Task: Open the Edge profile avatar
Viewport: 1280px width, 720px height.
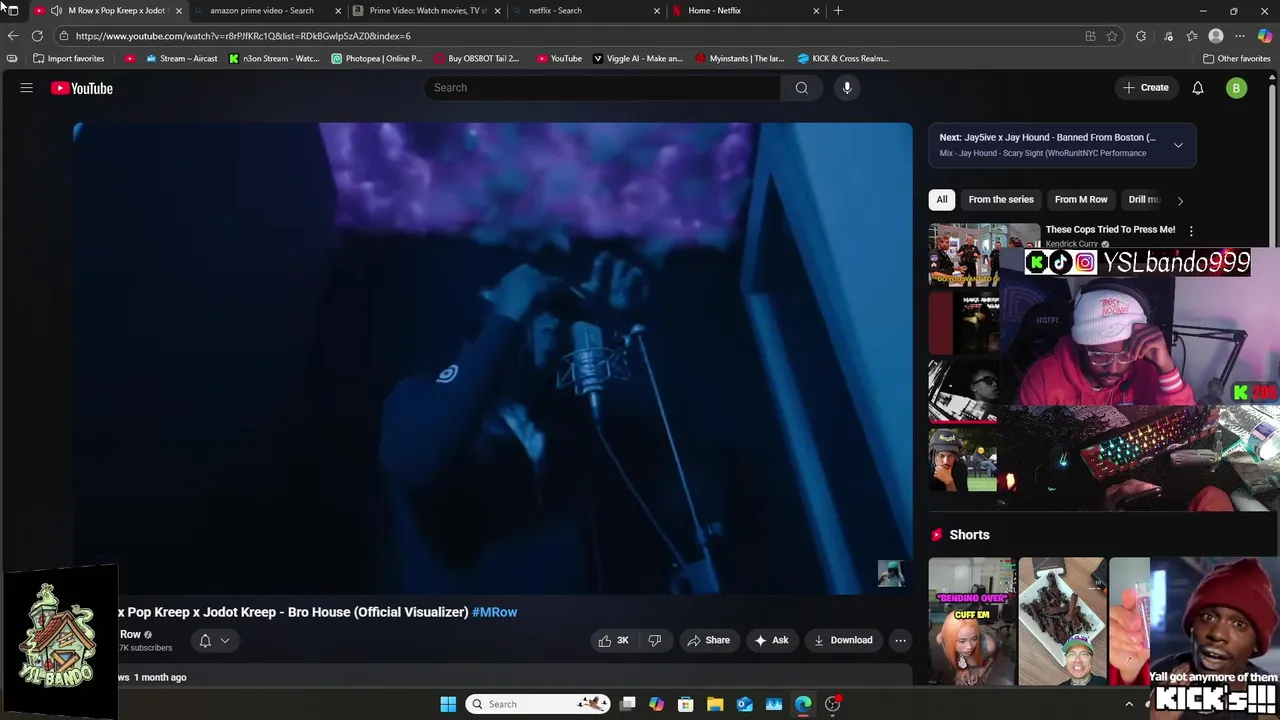Action: coord(1216,36)
